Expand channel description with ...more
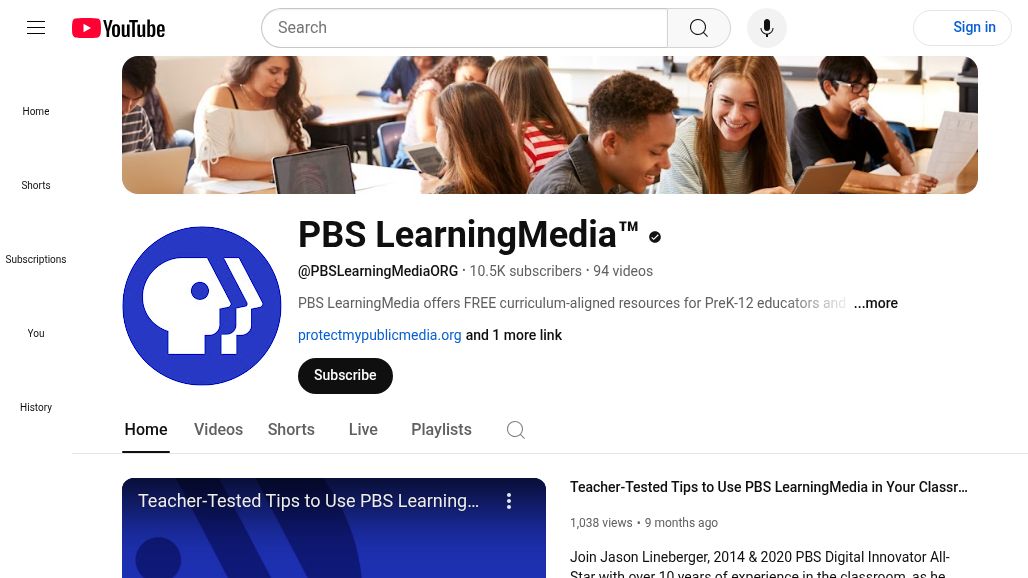1028x578 pixels. tap(876, 303)
